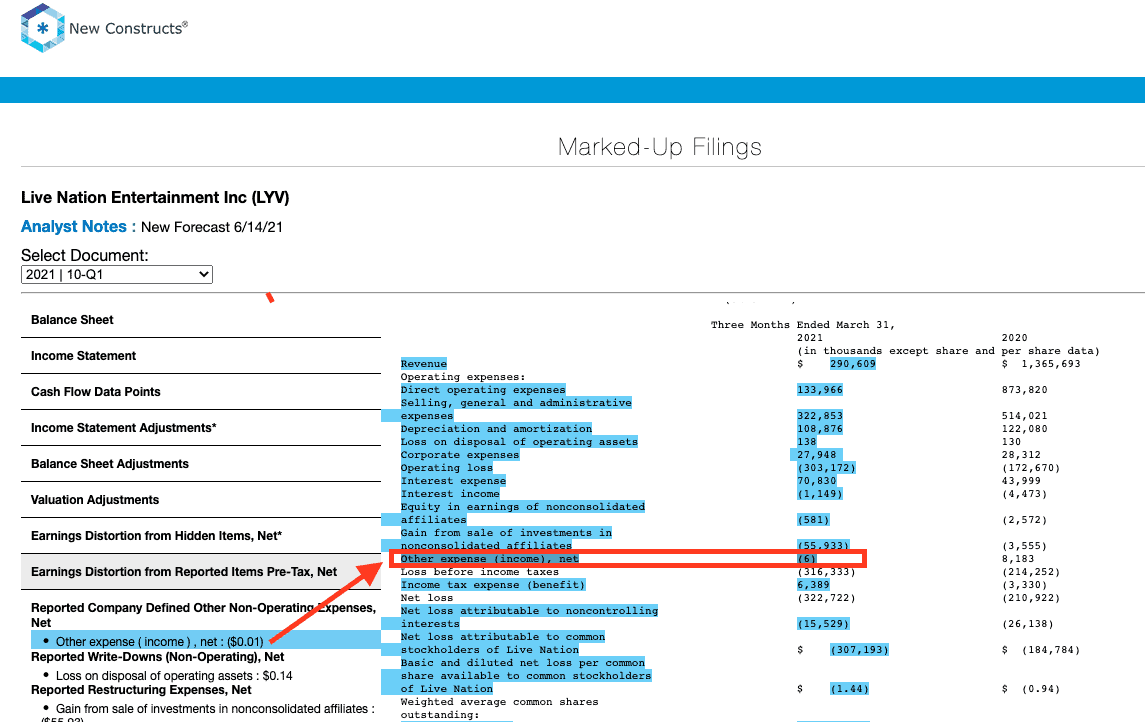
Task: Click Loss on disposal of operating assets : $0.14
Action: (174, 676)
